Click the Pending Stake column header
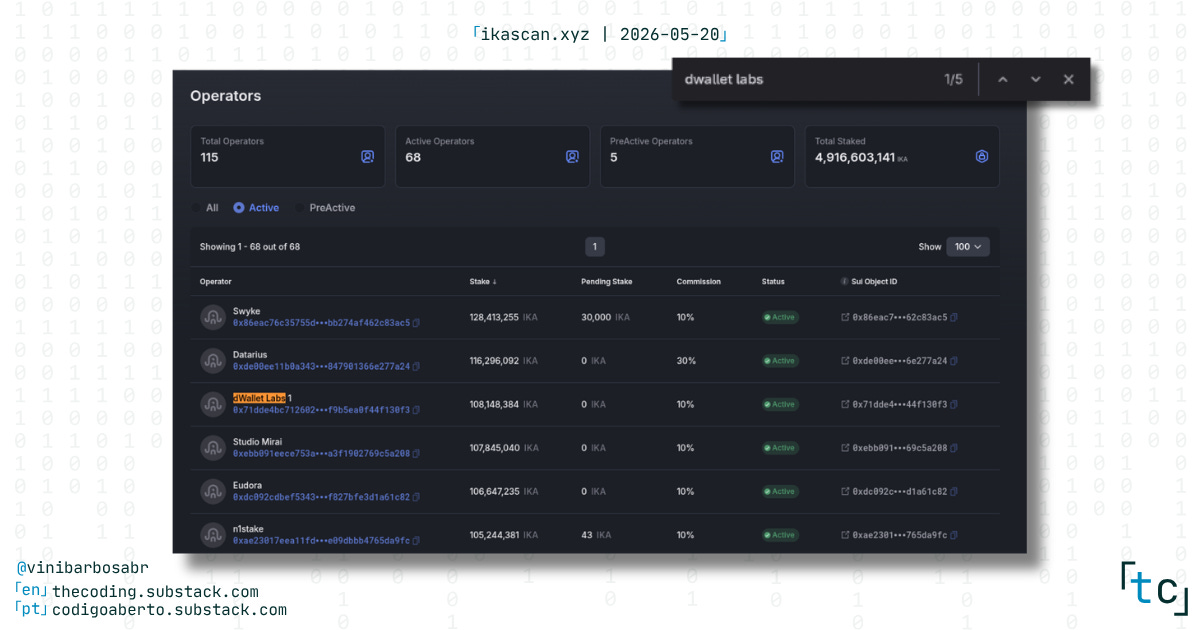The height and width of the screenshot is (630, 1200). [606, 282]
